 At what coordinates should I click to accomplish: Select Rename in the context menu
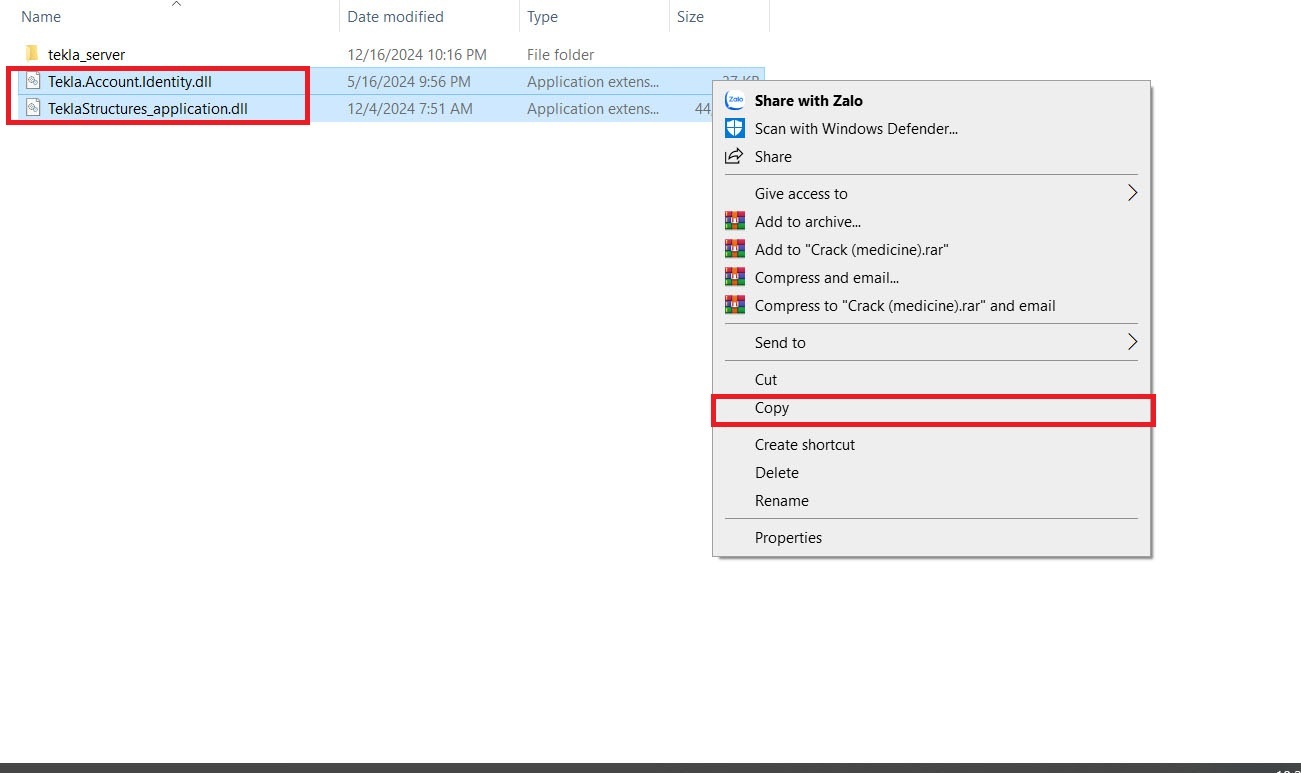click(x=781, y=501)
